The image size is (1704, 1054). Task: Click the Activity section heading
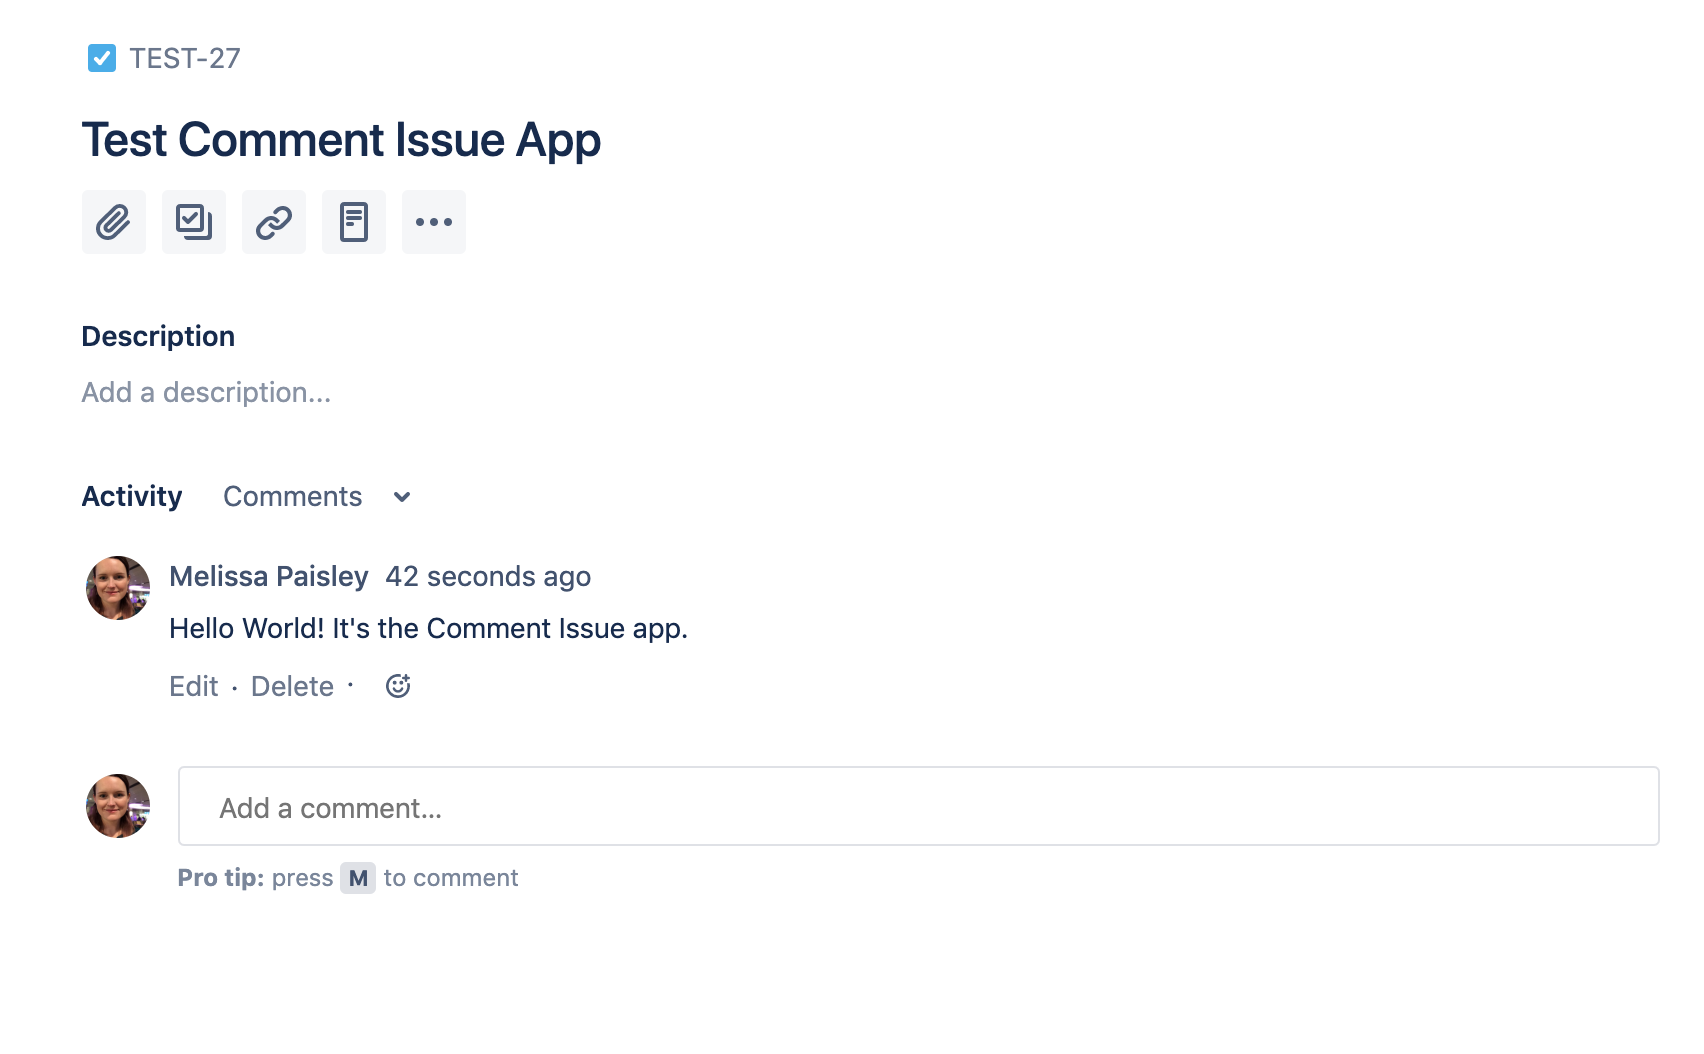[x=131, y=496]
